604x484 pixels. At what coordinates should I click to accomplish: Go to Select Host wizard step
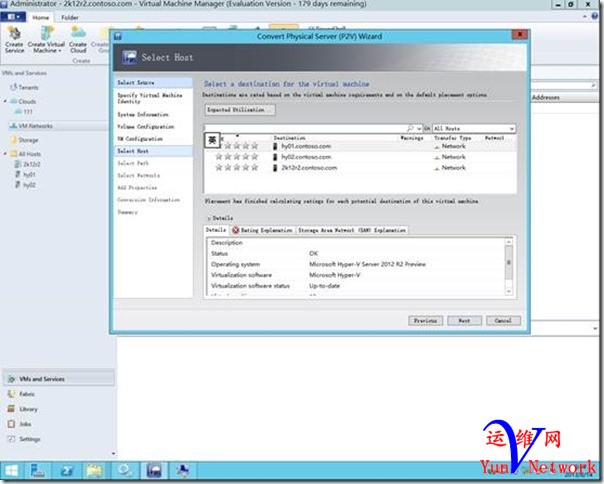pos(153,151)
